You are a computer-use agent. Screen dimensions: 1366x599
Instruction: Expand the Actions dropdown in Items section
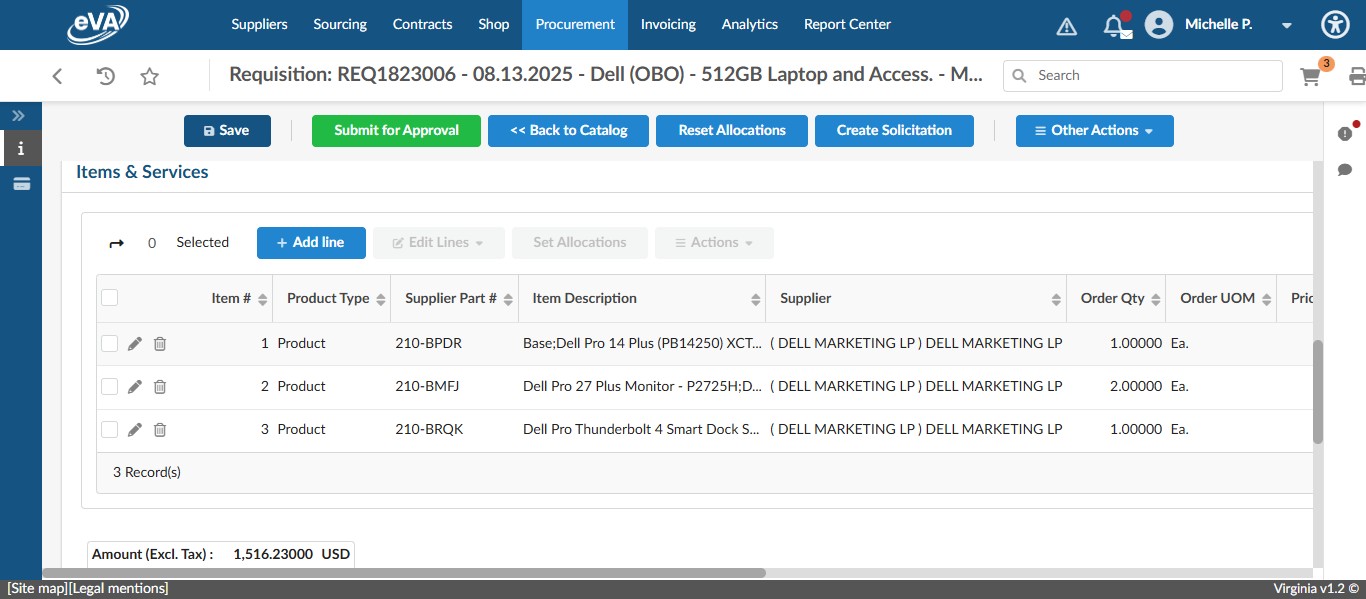[x=713, y=242]
